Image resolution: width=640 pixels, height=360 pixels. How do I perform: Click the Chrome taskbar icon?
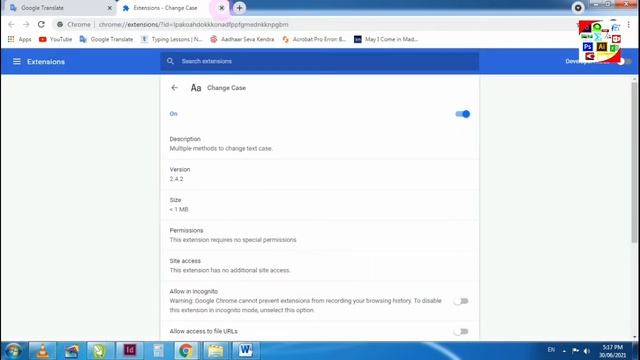pyautogui.click(x=186, y=351)
